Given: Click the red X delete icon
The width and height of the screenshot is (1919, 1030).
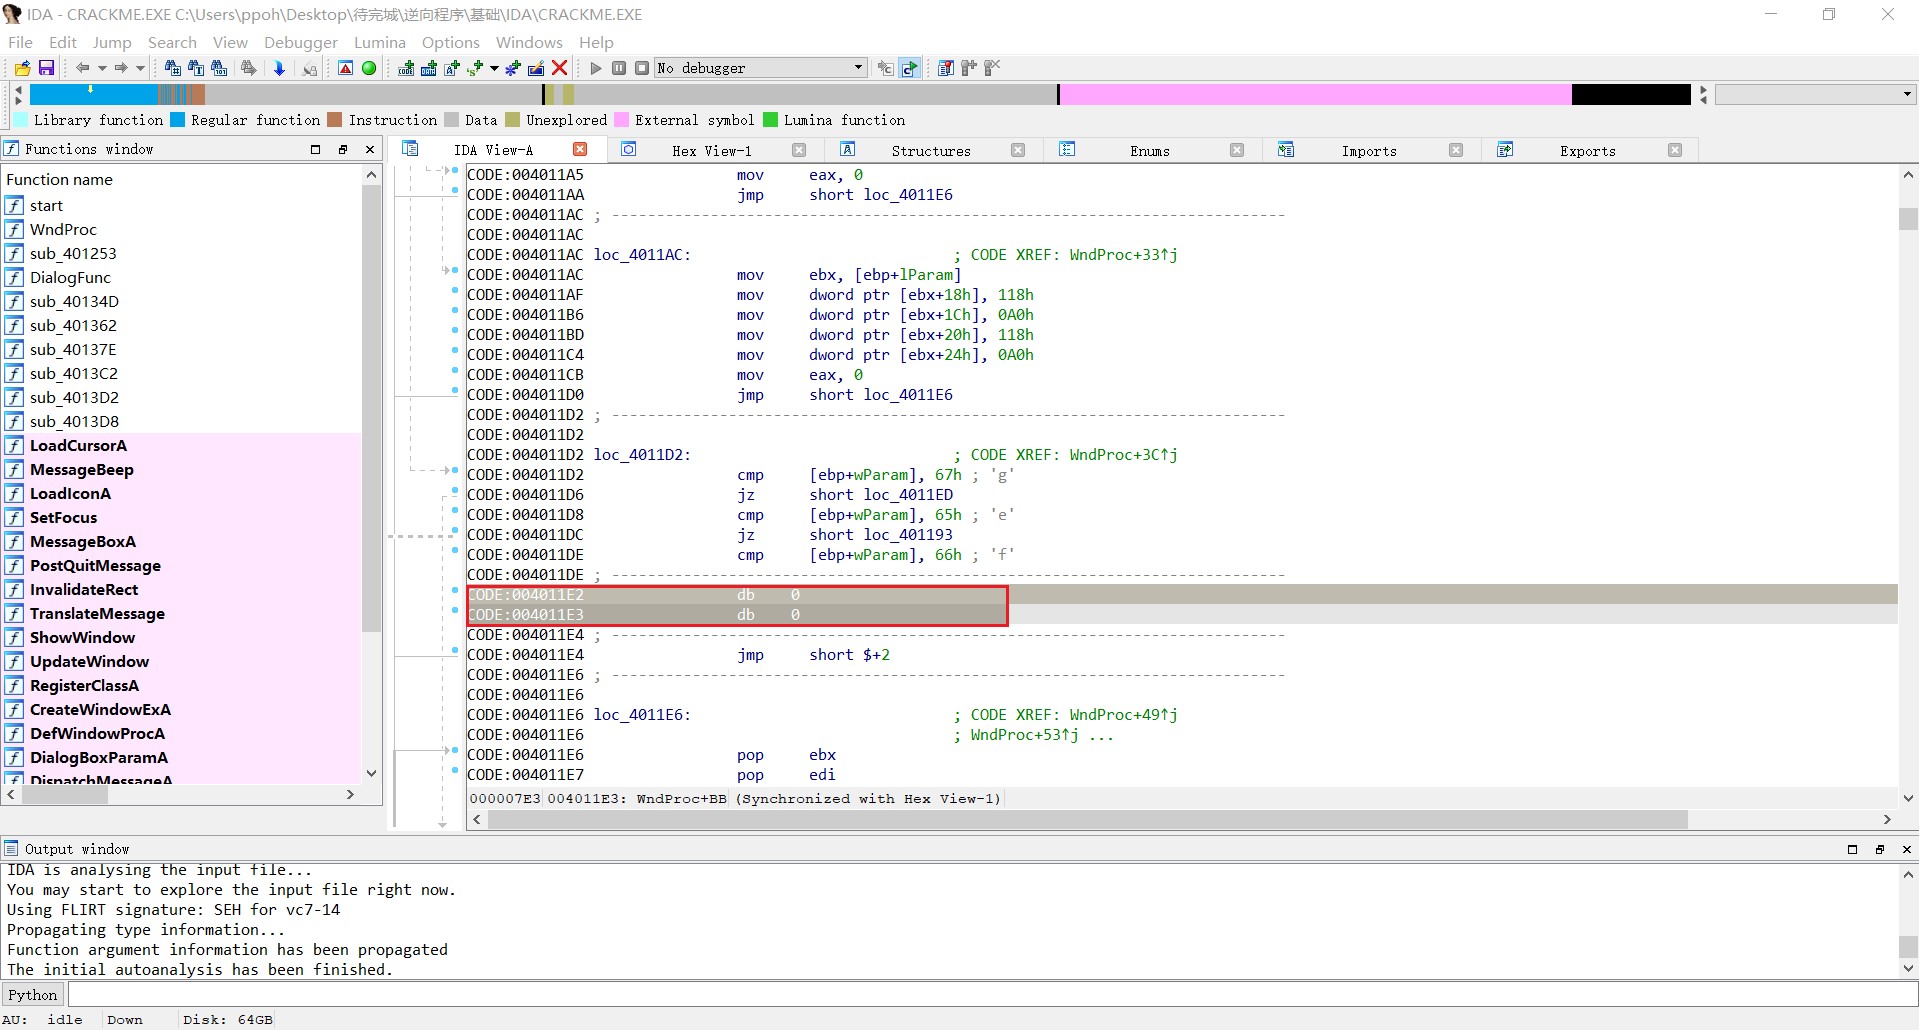Looking at the screenshot, I should (x=560, y=68).
